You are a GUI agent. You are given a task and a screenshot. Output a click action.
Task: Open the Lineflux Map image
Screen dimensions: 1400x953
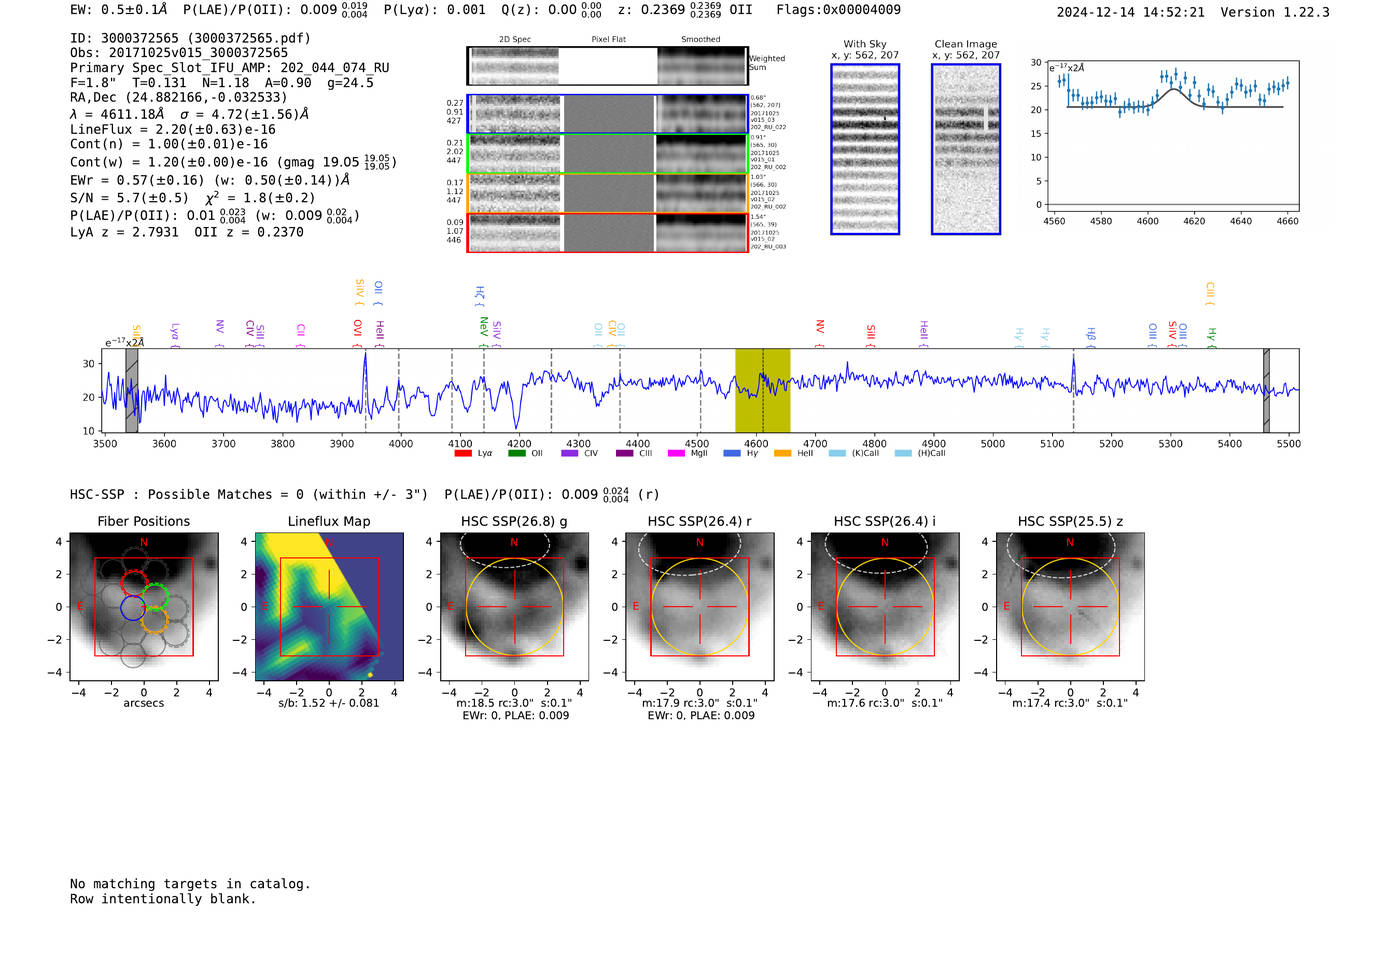(329, 607)
